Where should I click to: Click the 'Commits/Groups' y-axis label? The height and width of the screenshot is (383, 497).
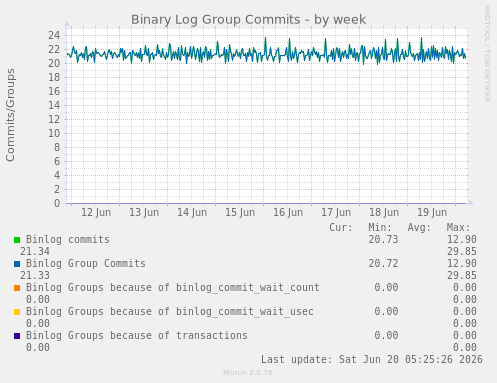click(10, 115)
